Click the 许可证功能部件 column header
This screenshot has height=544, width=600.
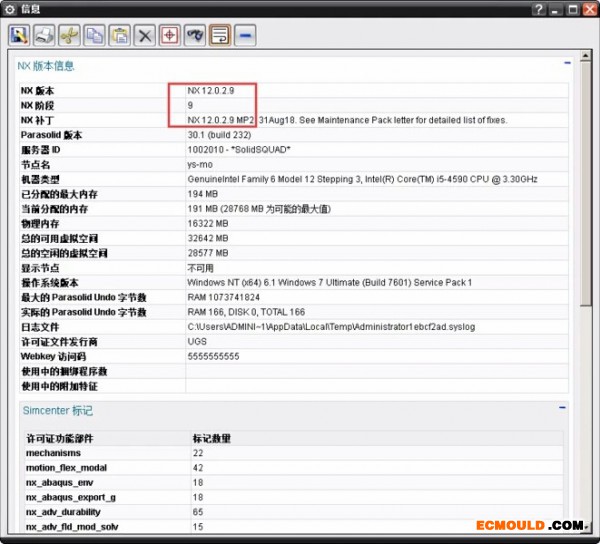coord(60,438)
